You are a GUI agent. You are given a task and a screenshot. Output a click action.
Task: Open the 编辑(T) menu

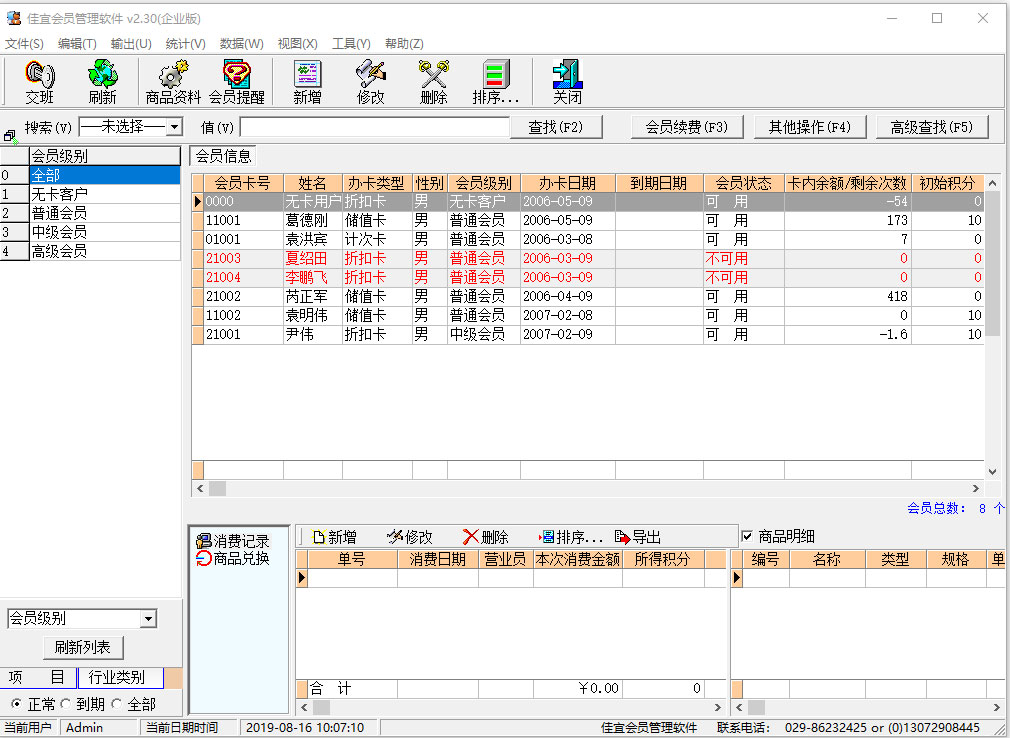point(77,44)
